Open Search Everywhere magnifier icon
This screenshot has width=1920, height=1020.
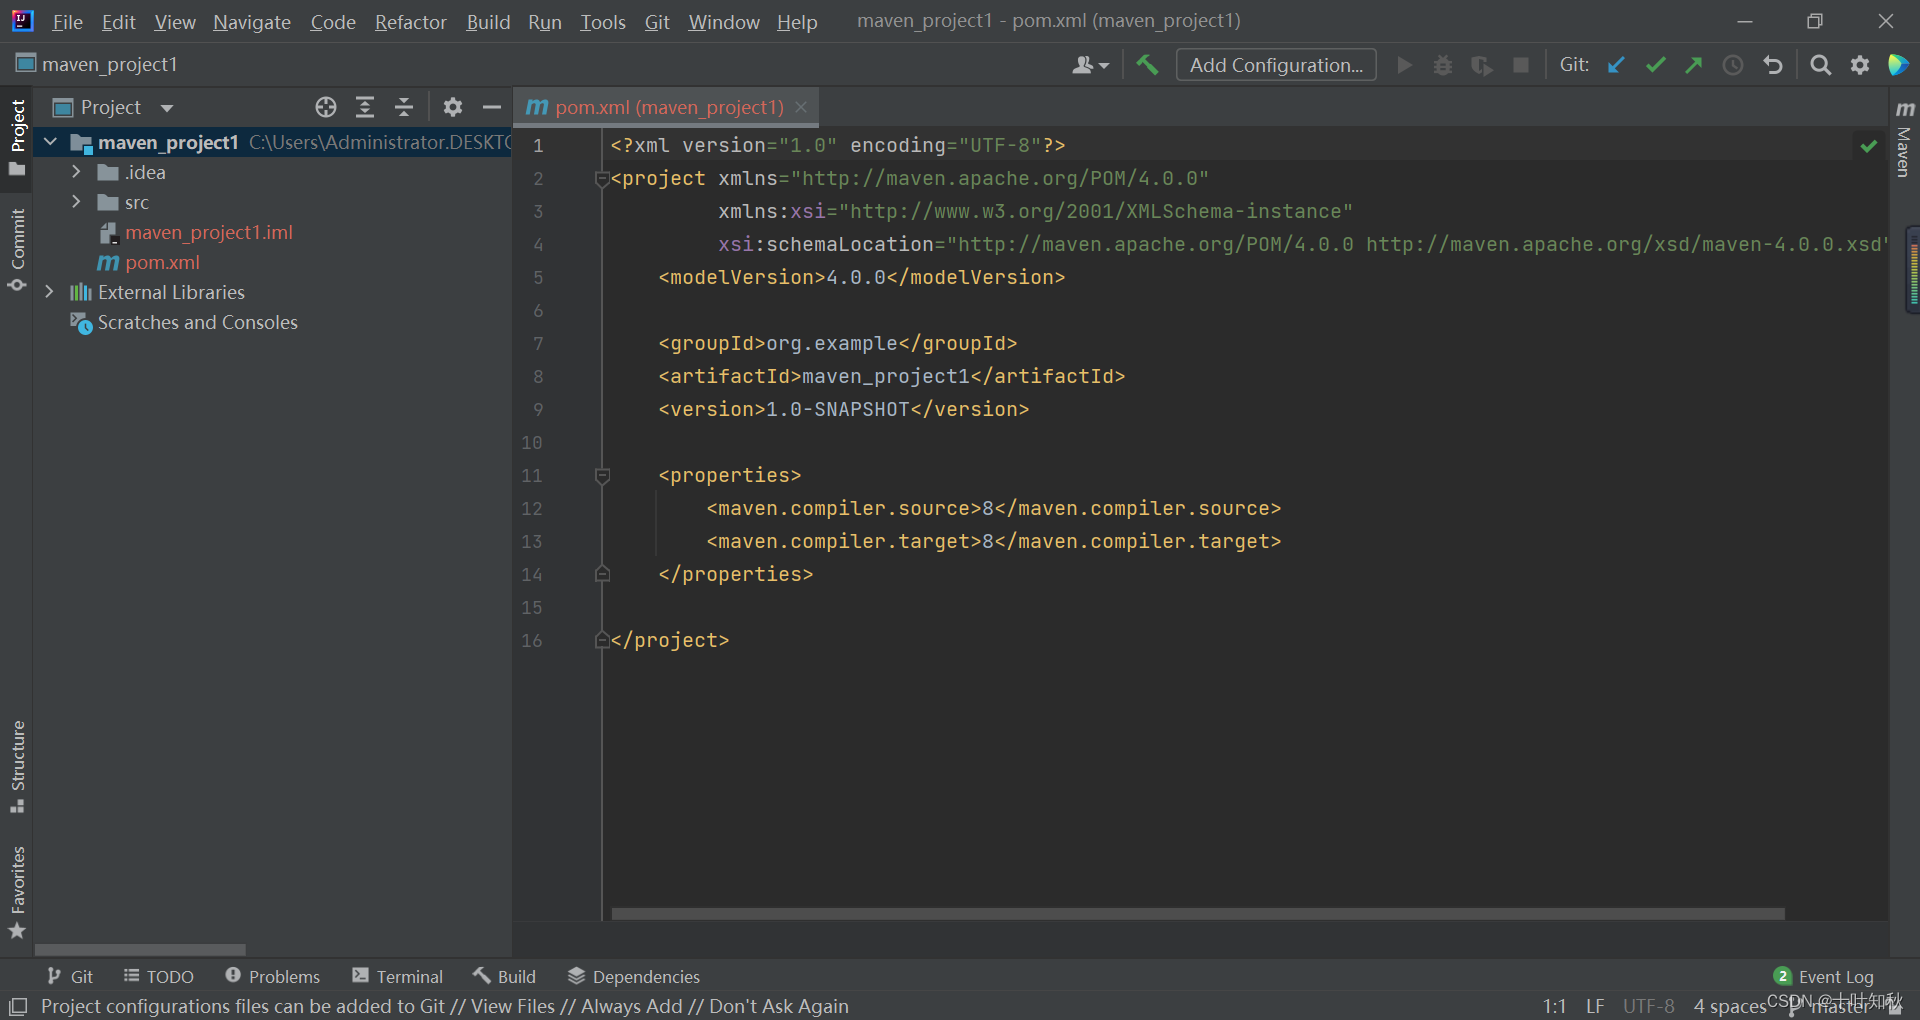click(1821, 65)
